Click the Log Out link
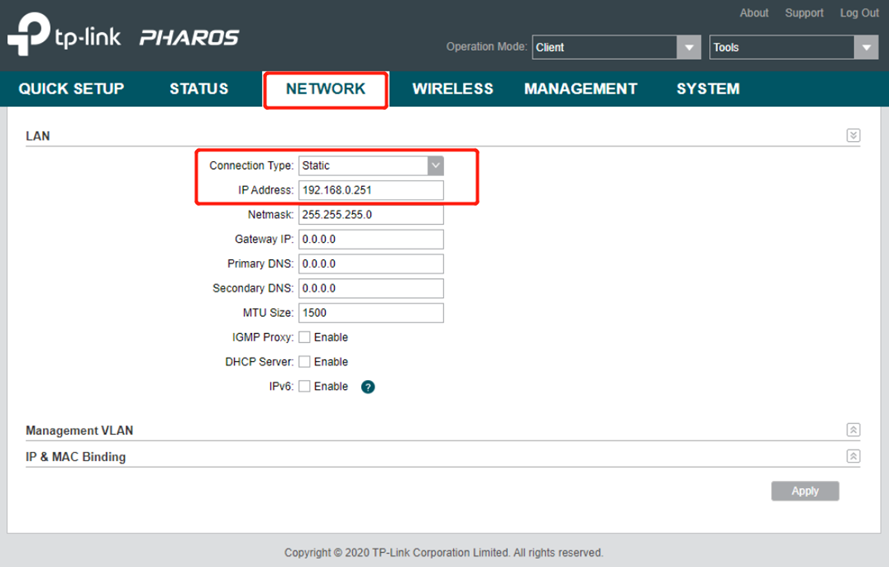This screenshot has height=567, width=889. [x=859, y=13]
